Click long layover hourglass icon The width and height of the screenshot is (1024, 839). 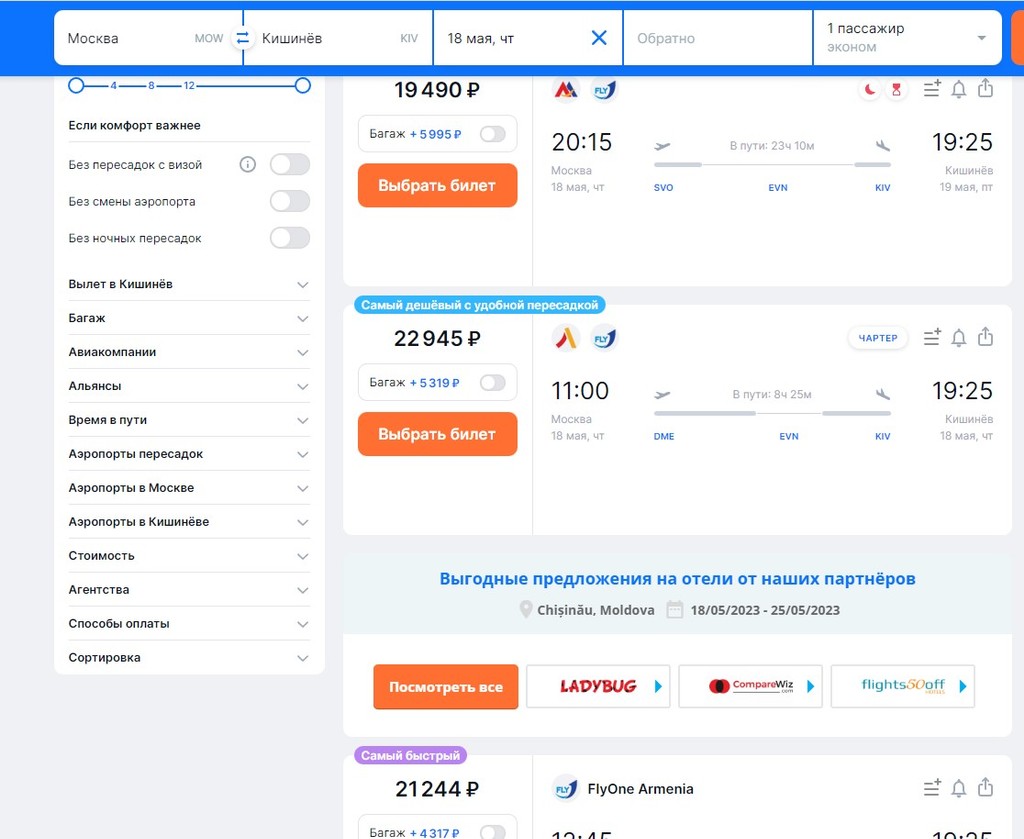[897, 89]
